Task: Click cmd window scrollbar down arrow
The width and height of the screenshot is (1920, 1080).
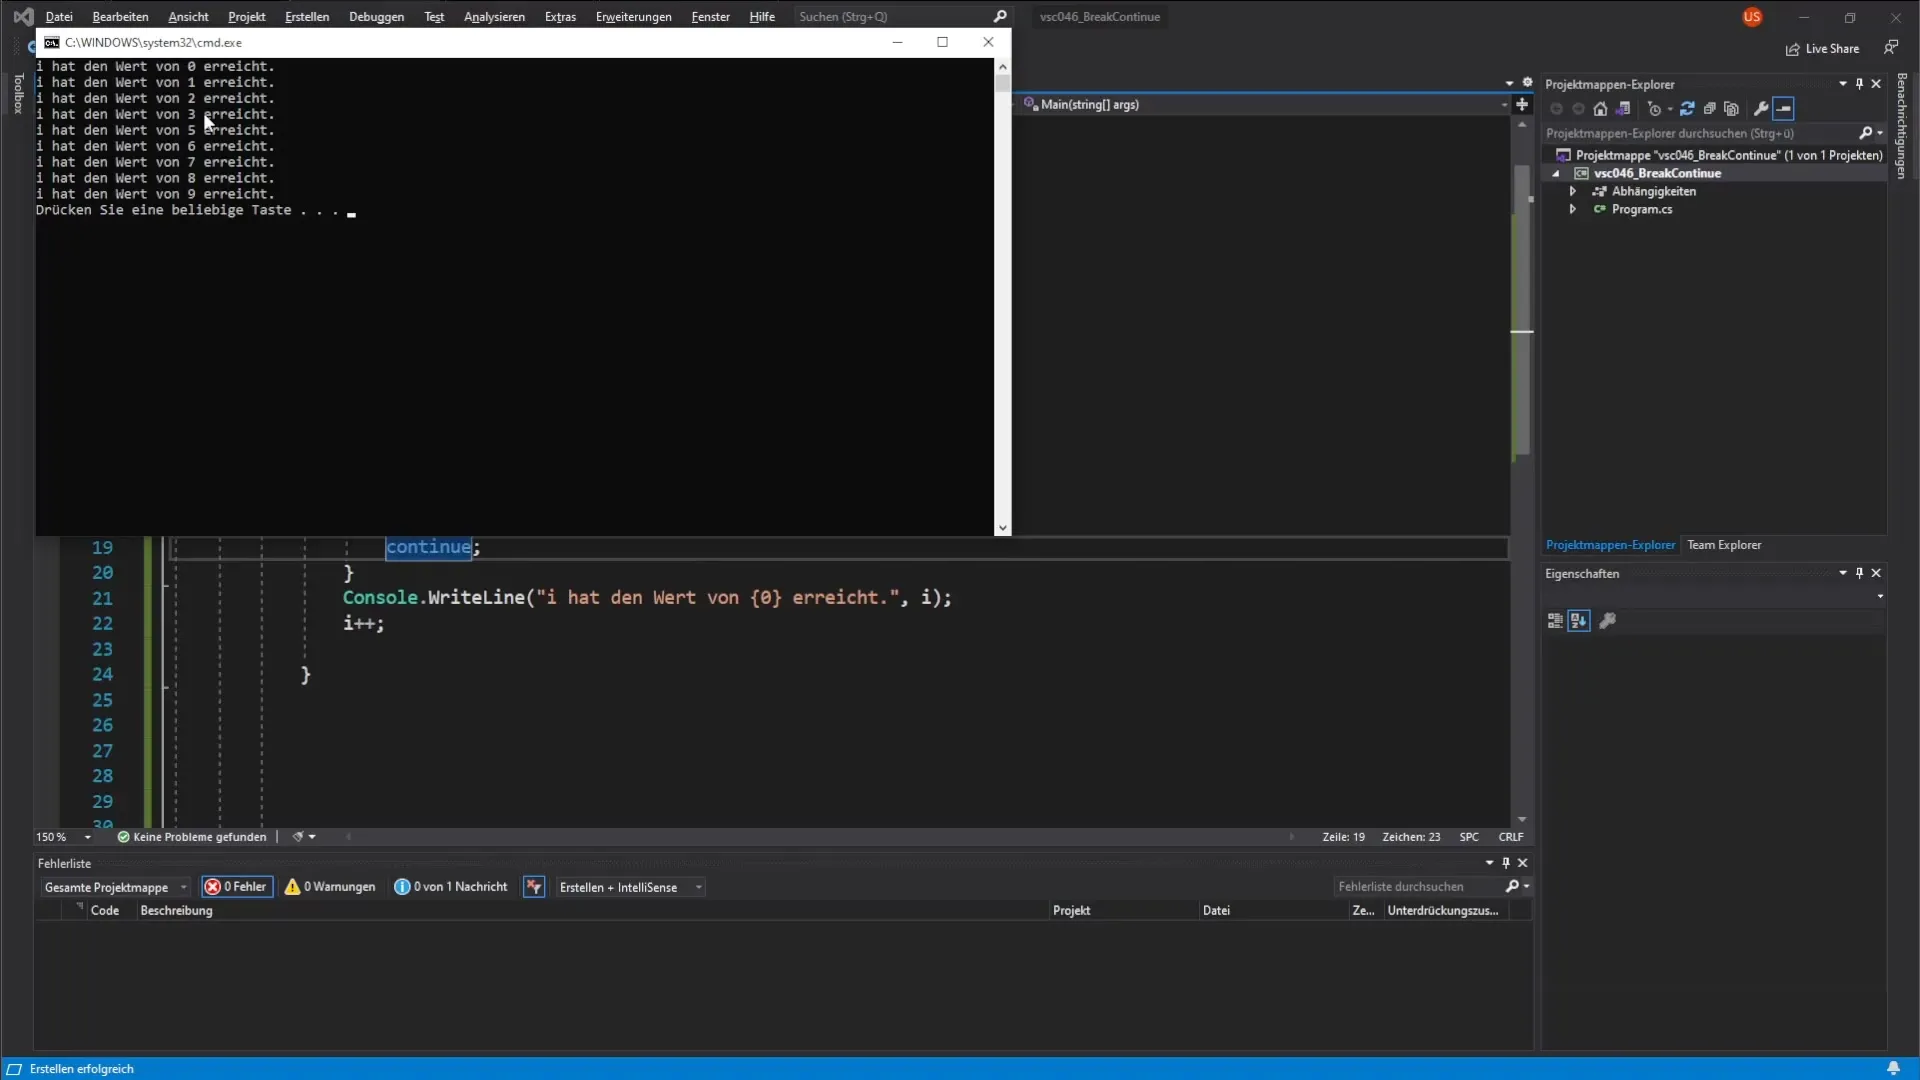Action: click(x=1002, y=528)
